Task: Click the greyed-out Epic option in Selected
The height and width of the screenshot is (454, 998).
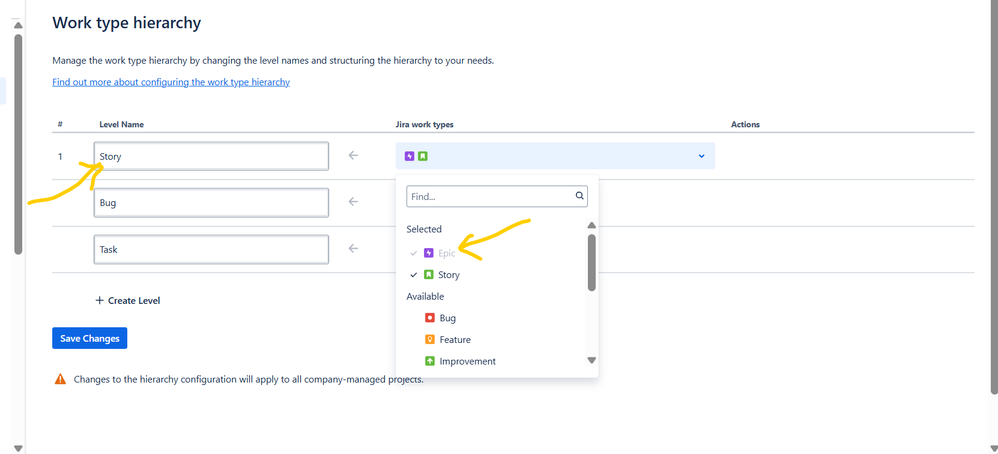Action: pos(447,253)
